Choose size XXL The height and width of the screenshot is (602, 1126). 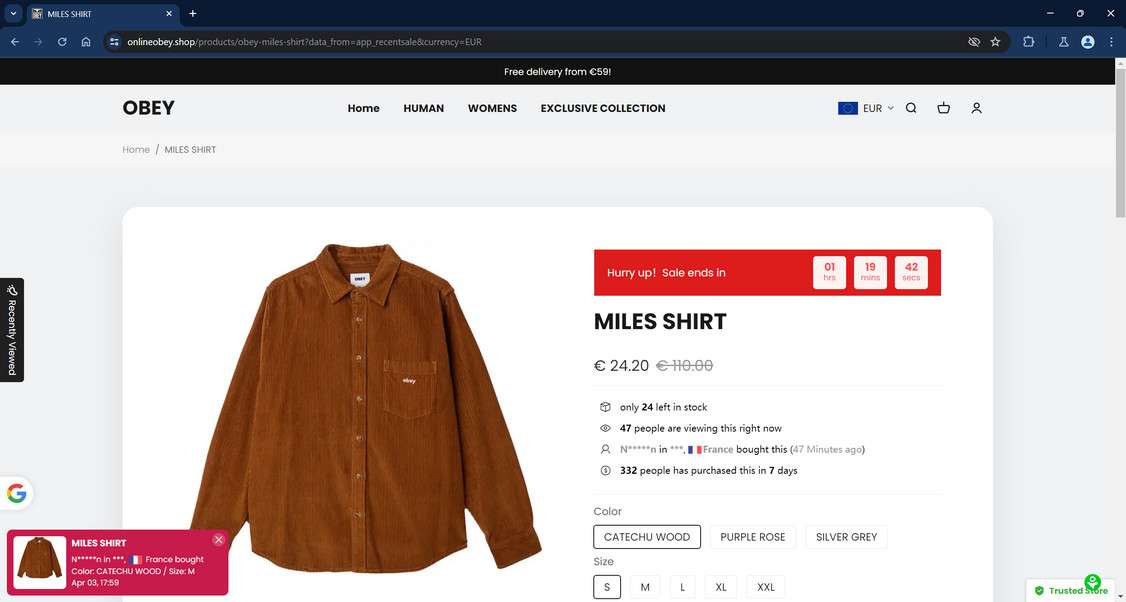pos(766,587)
